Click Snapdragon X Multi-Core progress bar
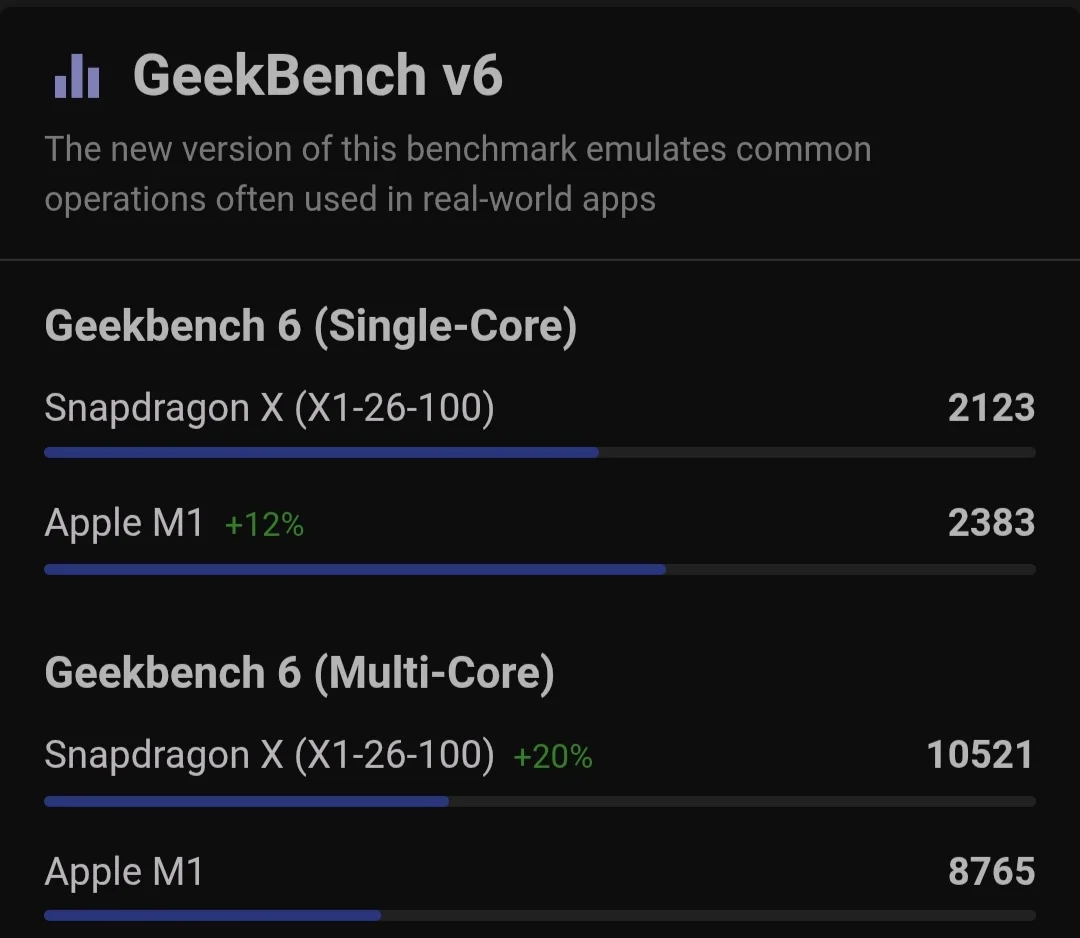Screen dimensions: 1080x938 click(540, 801)
